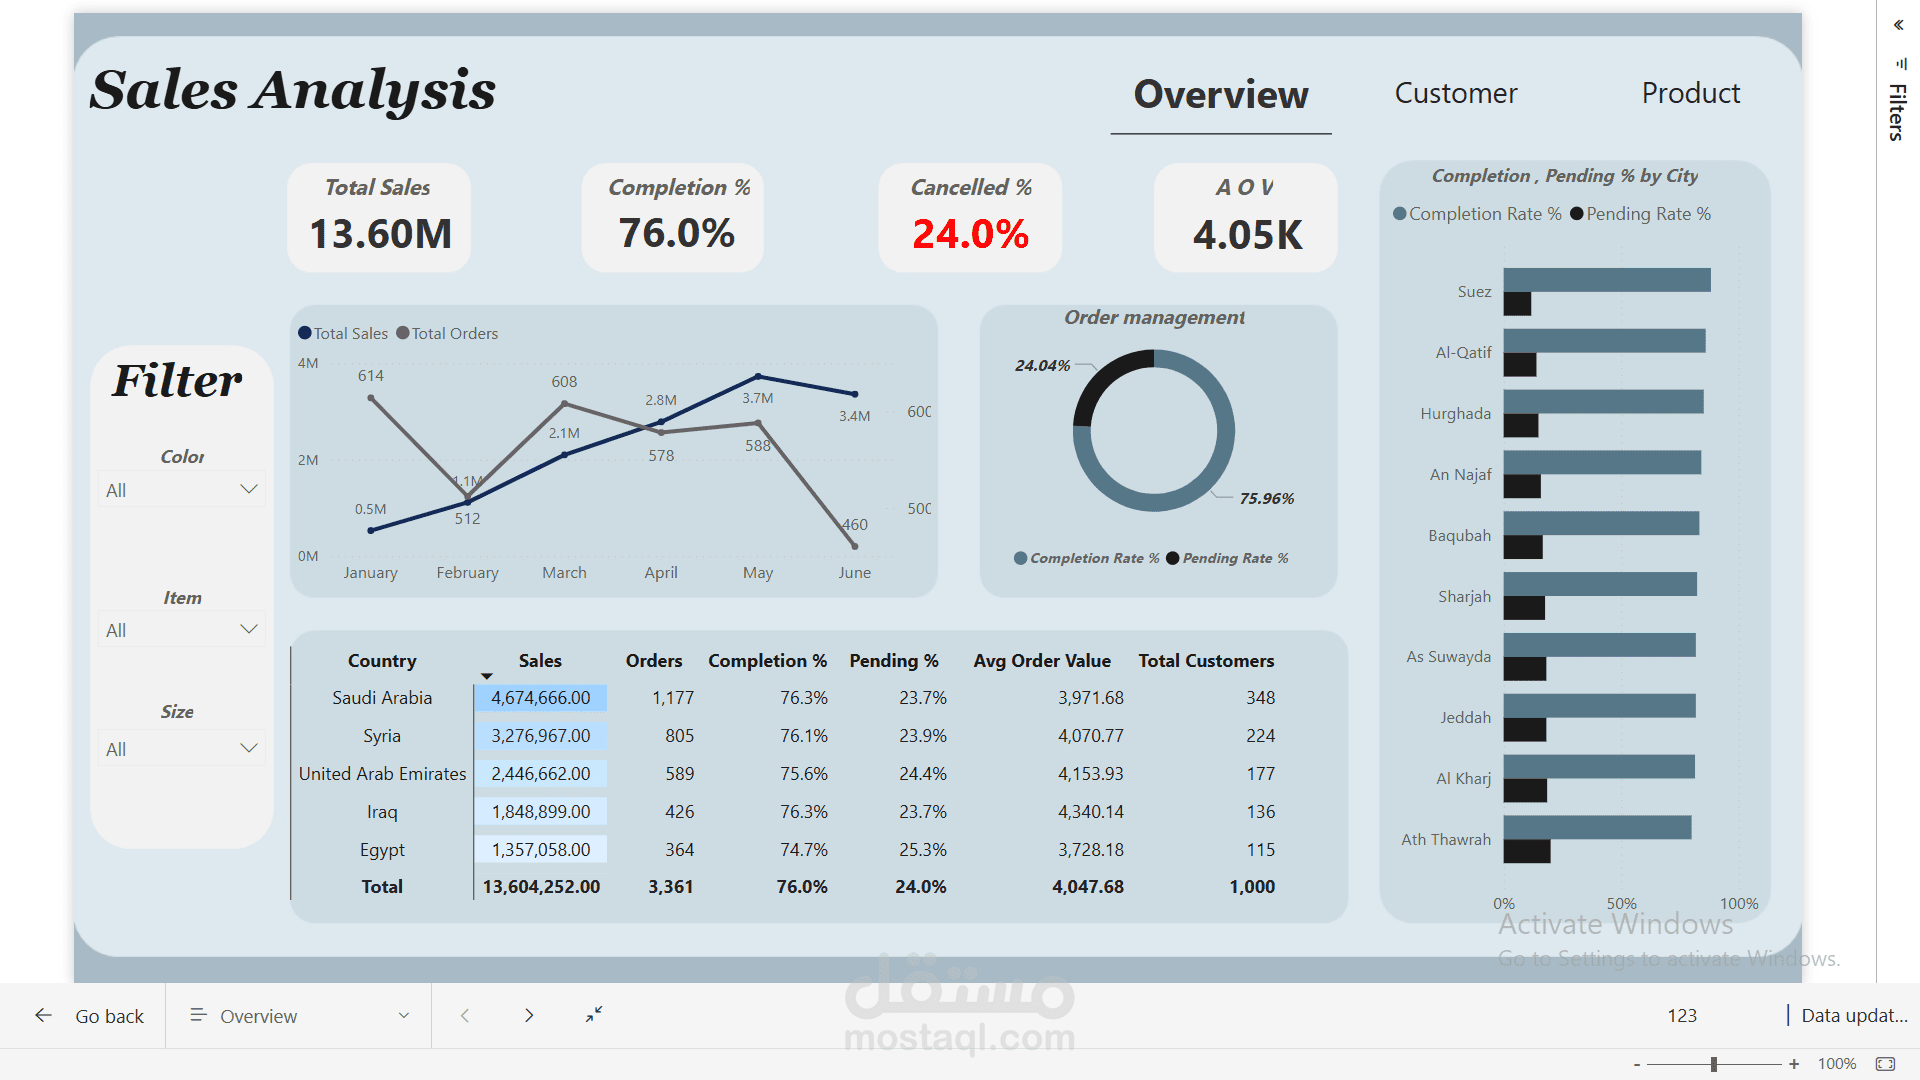Click the Completion % column header
This screenshot has height=1080, width=1920.
click(767, 660)
